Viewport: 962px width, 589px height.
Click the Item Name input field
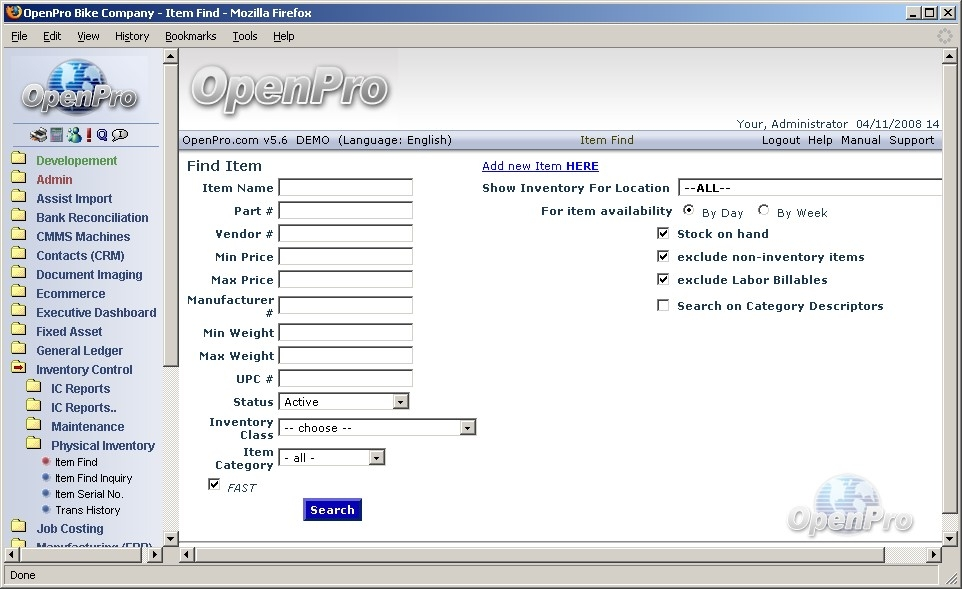pyautogui.click(x=345, y=188)
